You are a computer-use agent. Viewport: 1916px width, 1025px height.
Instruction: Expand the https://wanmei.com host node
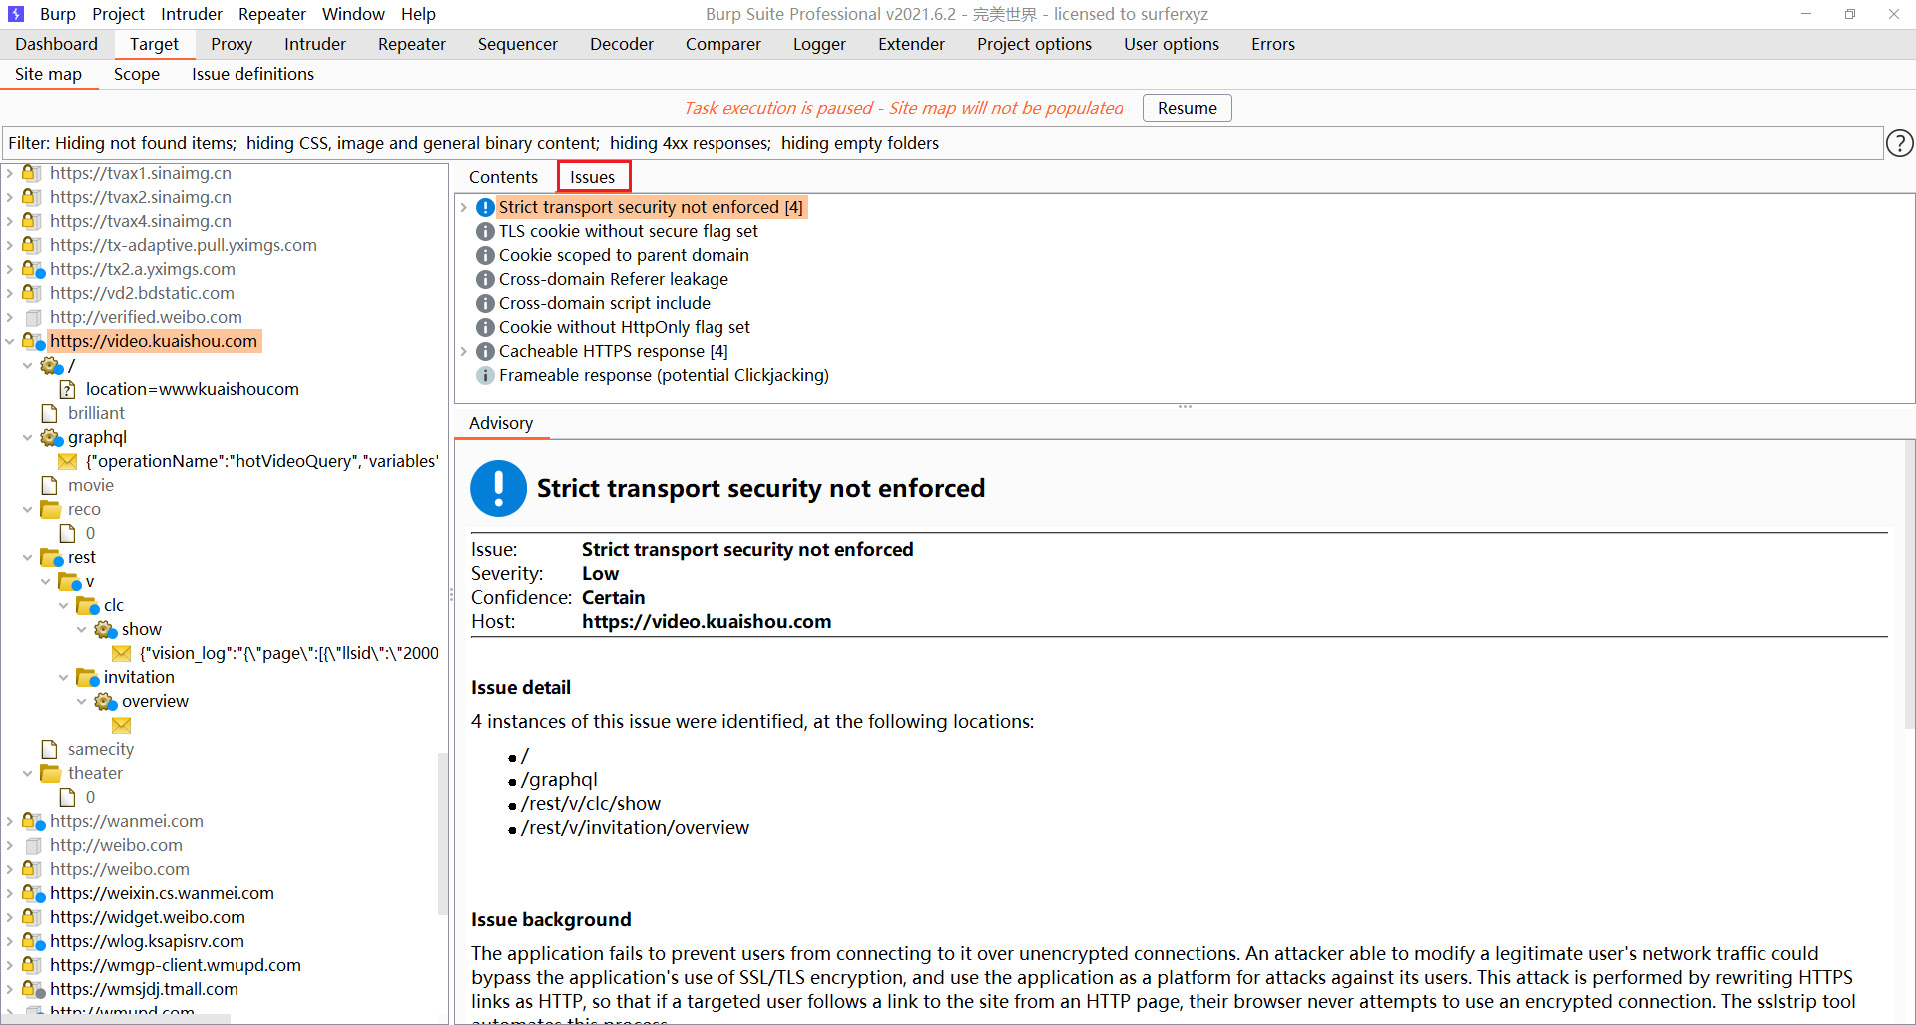10,821
